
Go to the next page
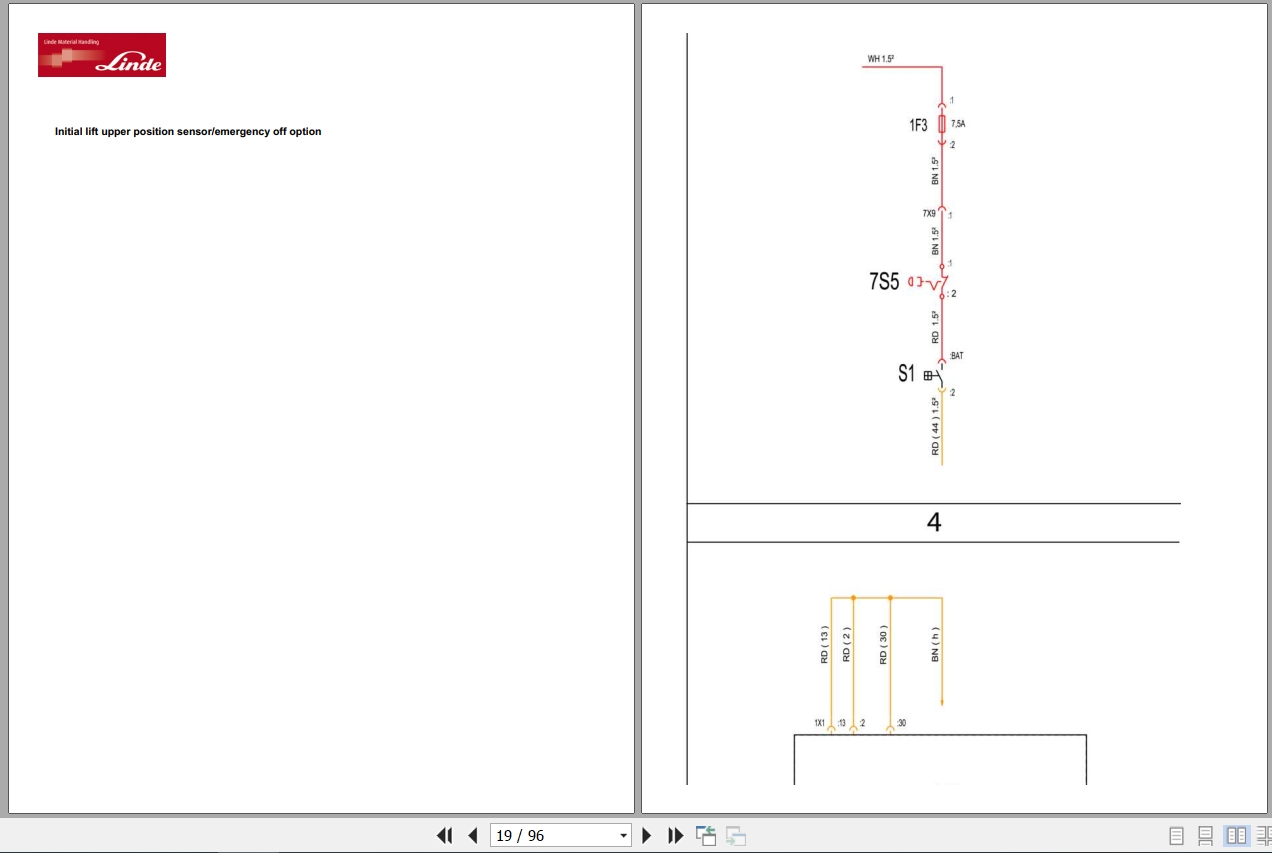pos(646,835)
